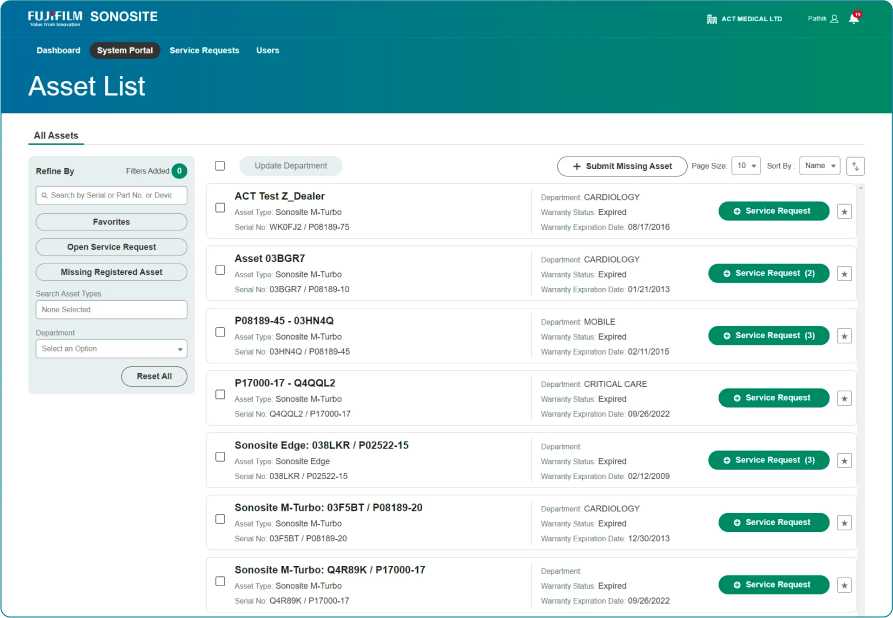Click the Sonosite Edge: 038LKR / P02522-15 title

322,445
